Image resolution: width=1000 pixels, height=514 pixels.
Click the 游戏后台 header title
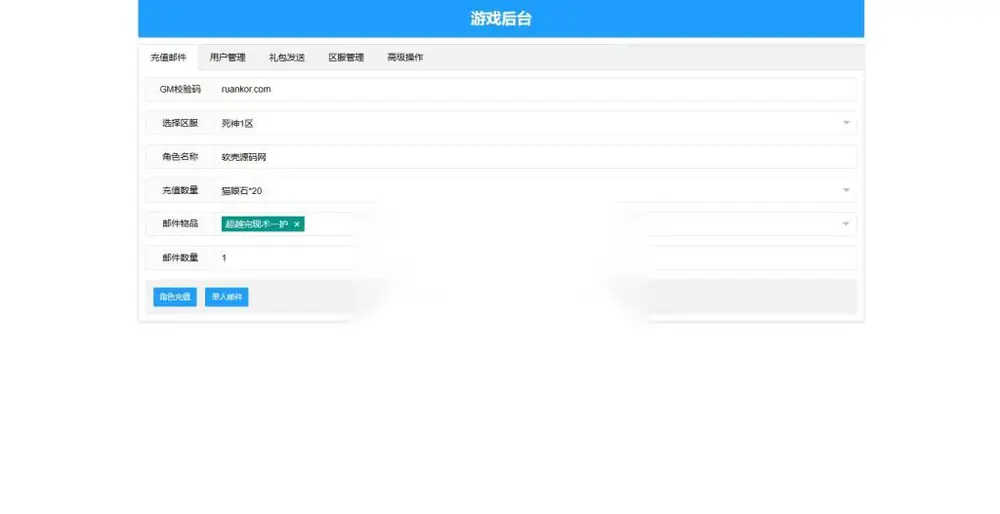501,18
